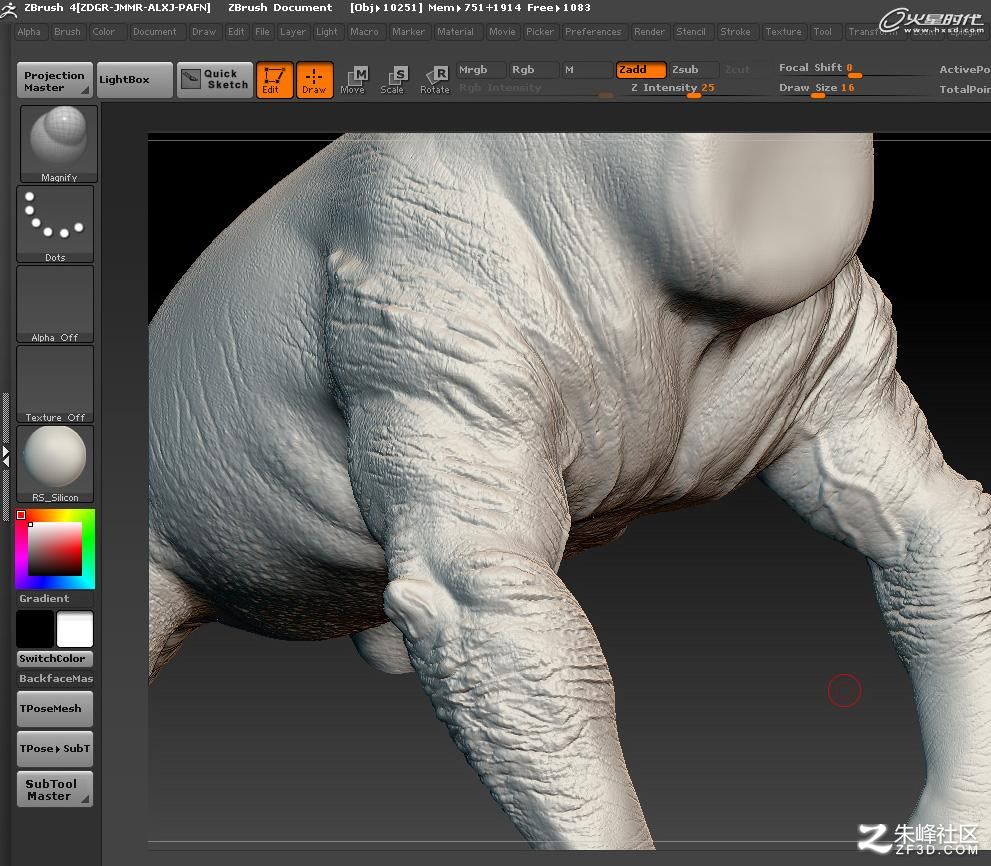The height and width of the screenshot is (866, 991).
Task: Click the ZBrush logo in title bar
Action: [9, 8]
